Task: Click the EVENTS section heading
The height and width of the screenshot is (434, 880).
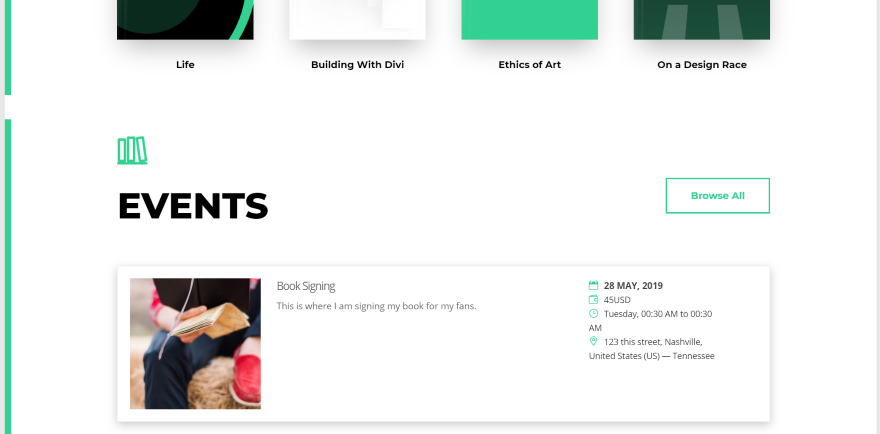Action: 193,205
